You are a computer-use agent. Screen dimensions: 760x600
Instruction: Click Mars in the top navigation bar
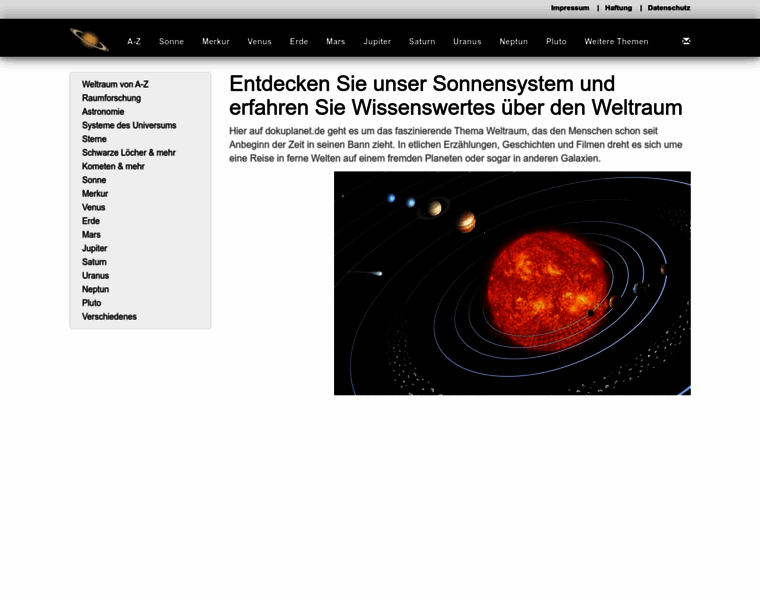(335, 42)
